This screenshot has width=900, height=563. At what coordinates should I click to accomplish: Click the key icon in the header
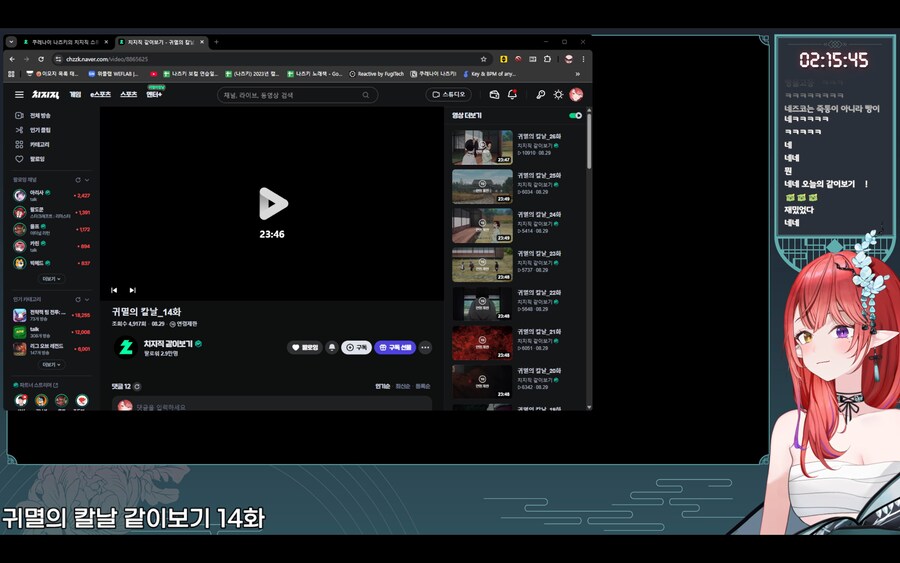click(540, 95)
